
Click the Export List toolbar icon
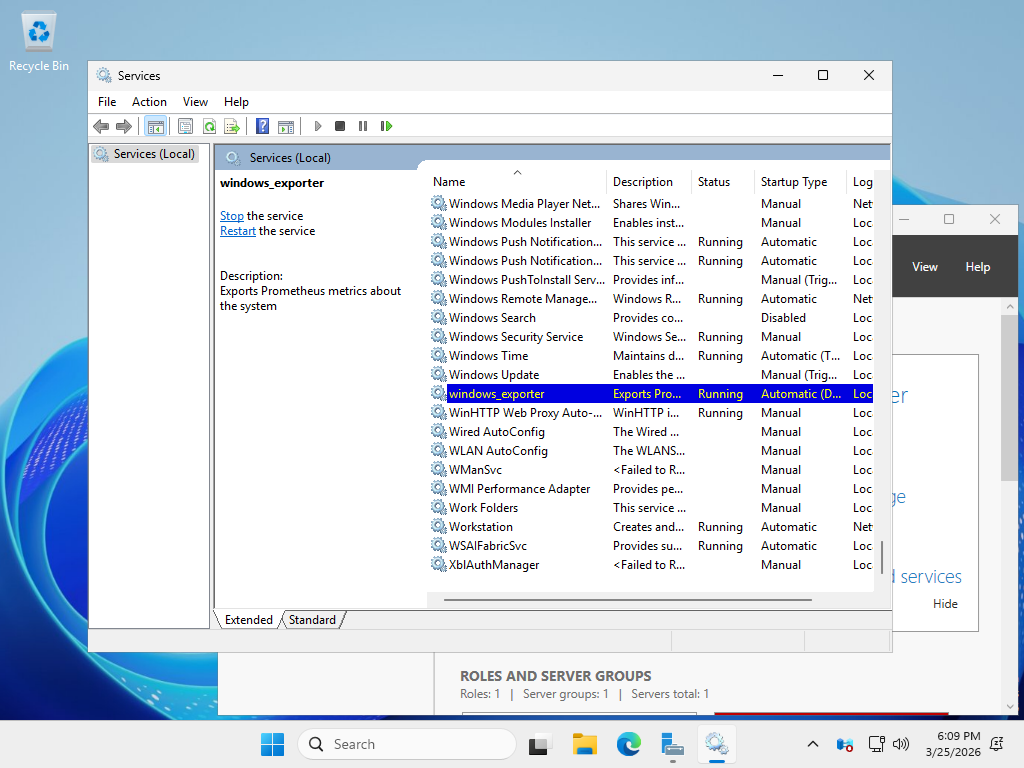click(x=232, y=126)
